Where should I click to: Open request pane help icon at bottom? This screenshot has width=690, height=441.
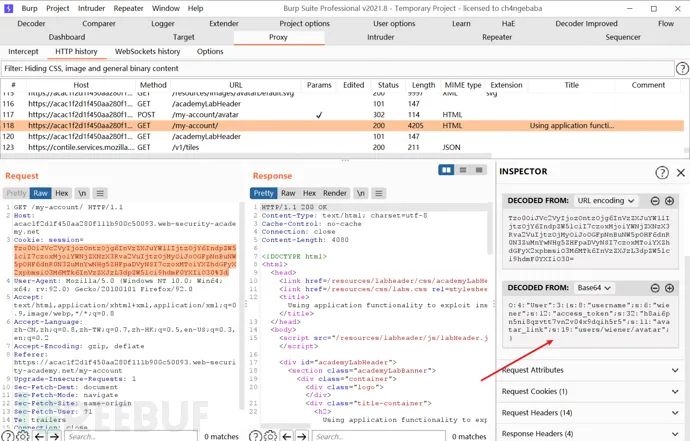click(x=8, y=436)
